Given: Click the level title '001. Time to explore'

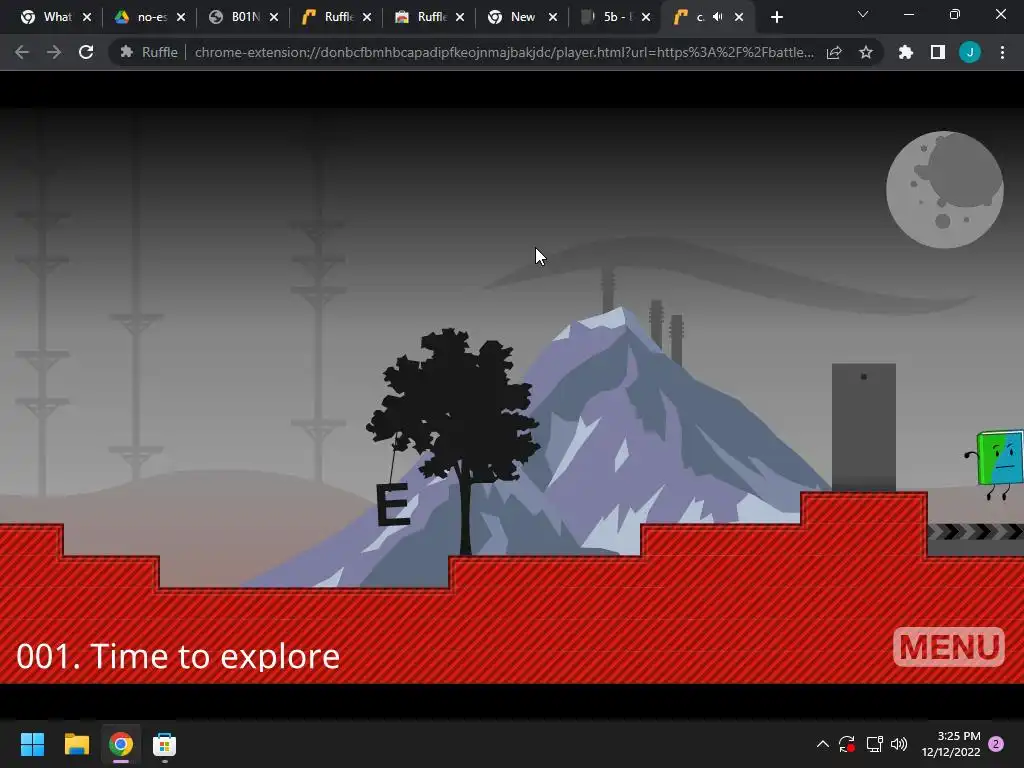Looking at the screenshot, I should (178, 656).
